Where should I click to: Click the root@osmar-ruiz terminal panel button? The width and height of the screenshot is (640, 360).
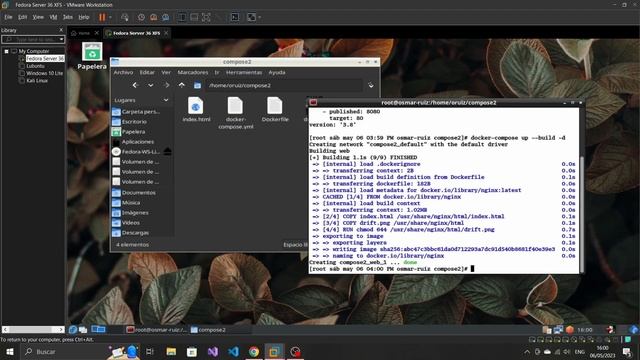(x=157, y=330)
